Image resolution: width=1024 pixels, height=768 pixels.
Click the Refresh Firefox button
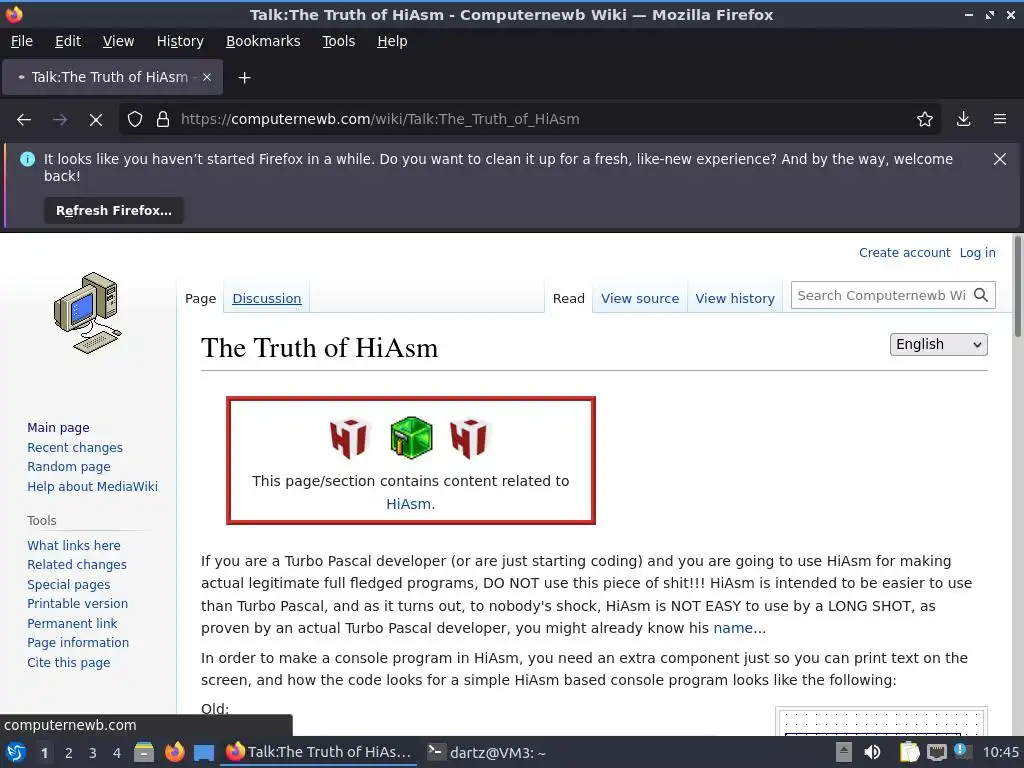[x=114, y=210]
